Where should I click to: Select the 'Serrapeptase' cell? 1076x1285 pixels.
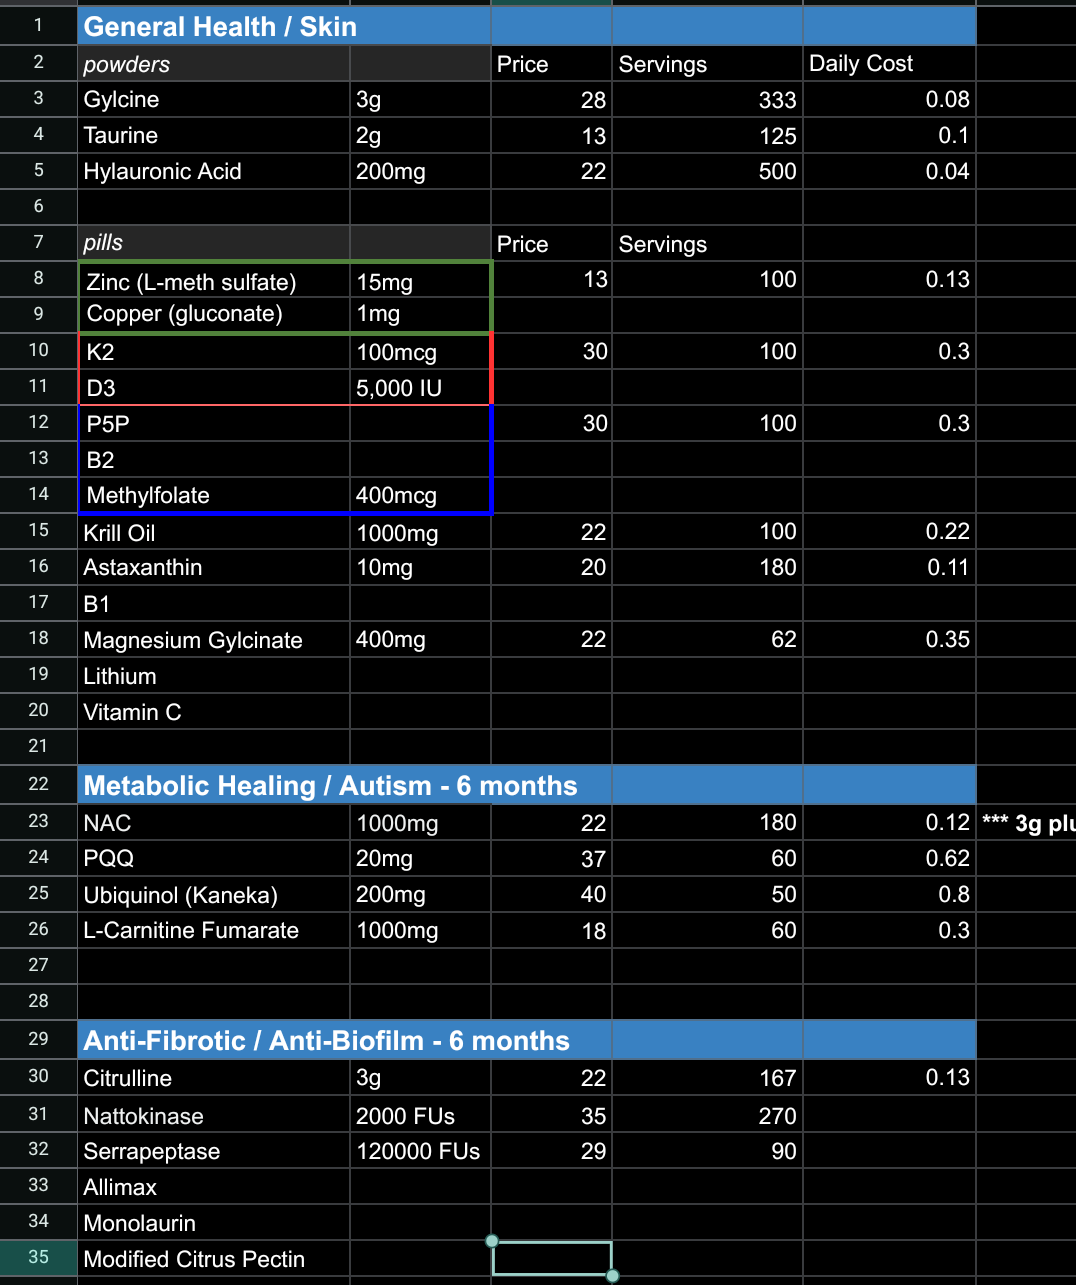214,1151
